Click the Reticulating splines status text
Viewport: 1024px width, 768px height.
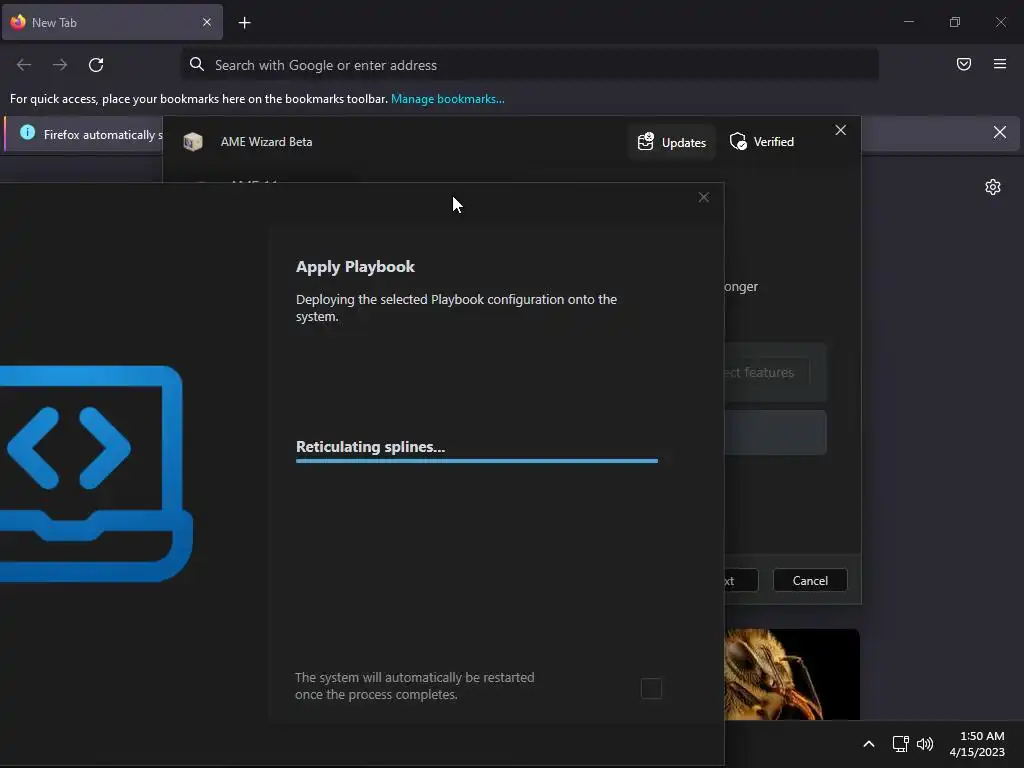(x=370, y=447)
